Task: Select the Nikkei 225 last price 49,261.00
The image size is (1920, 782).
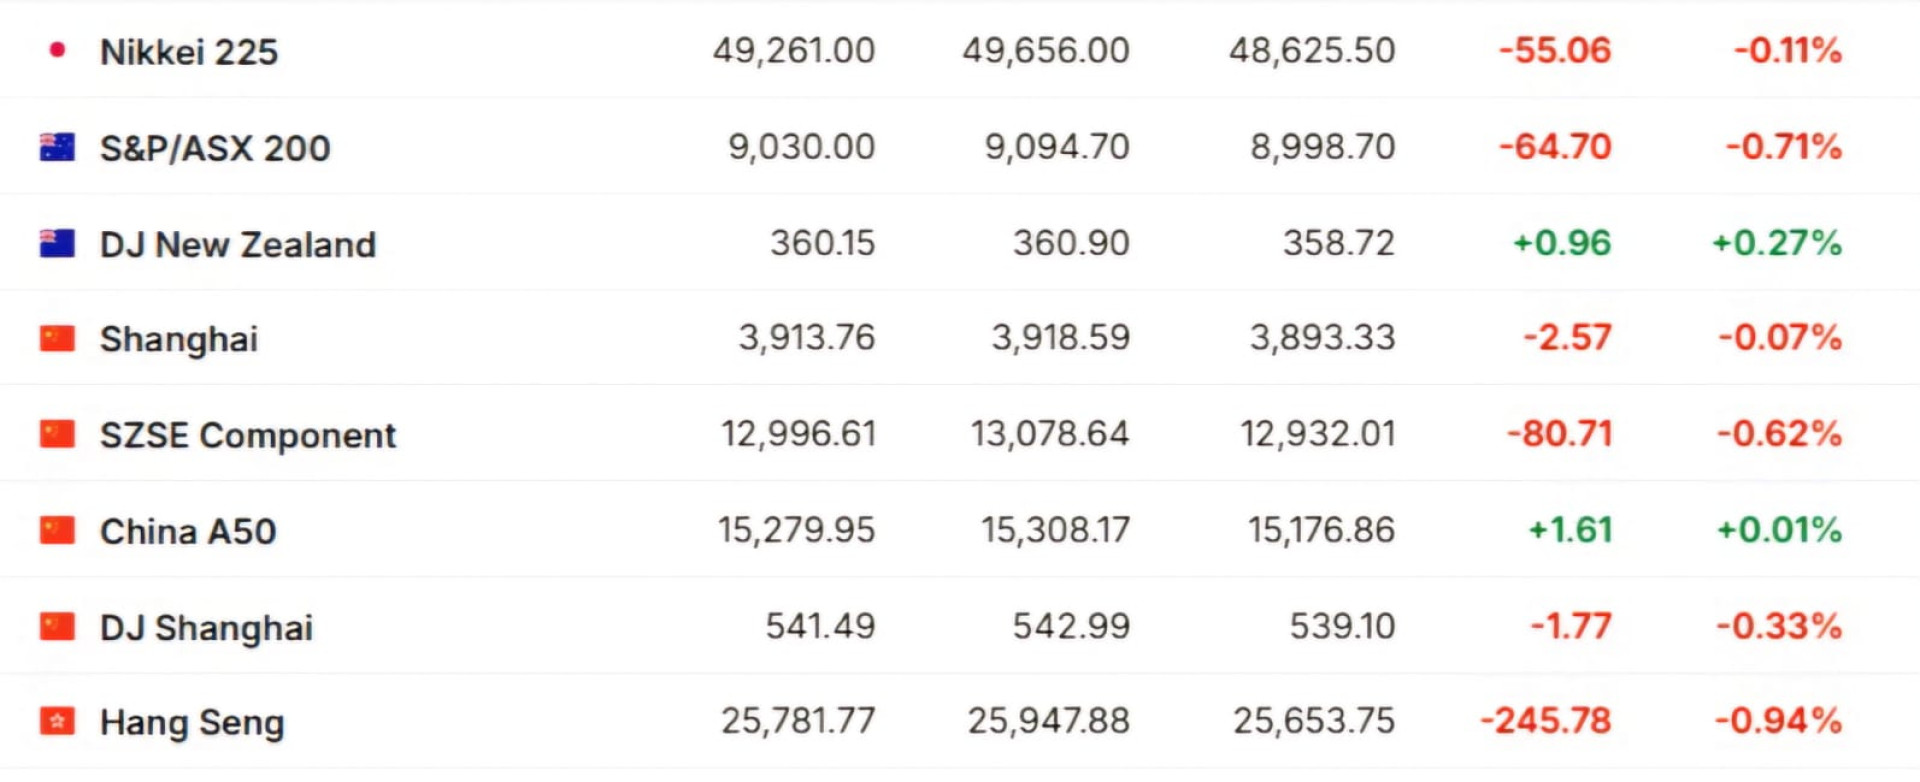Action: pos(794,51)
